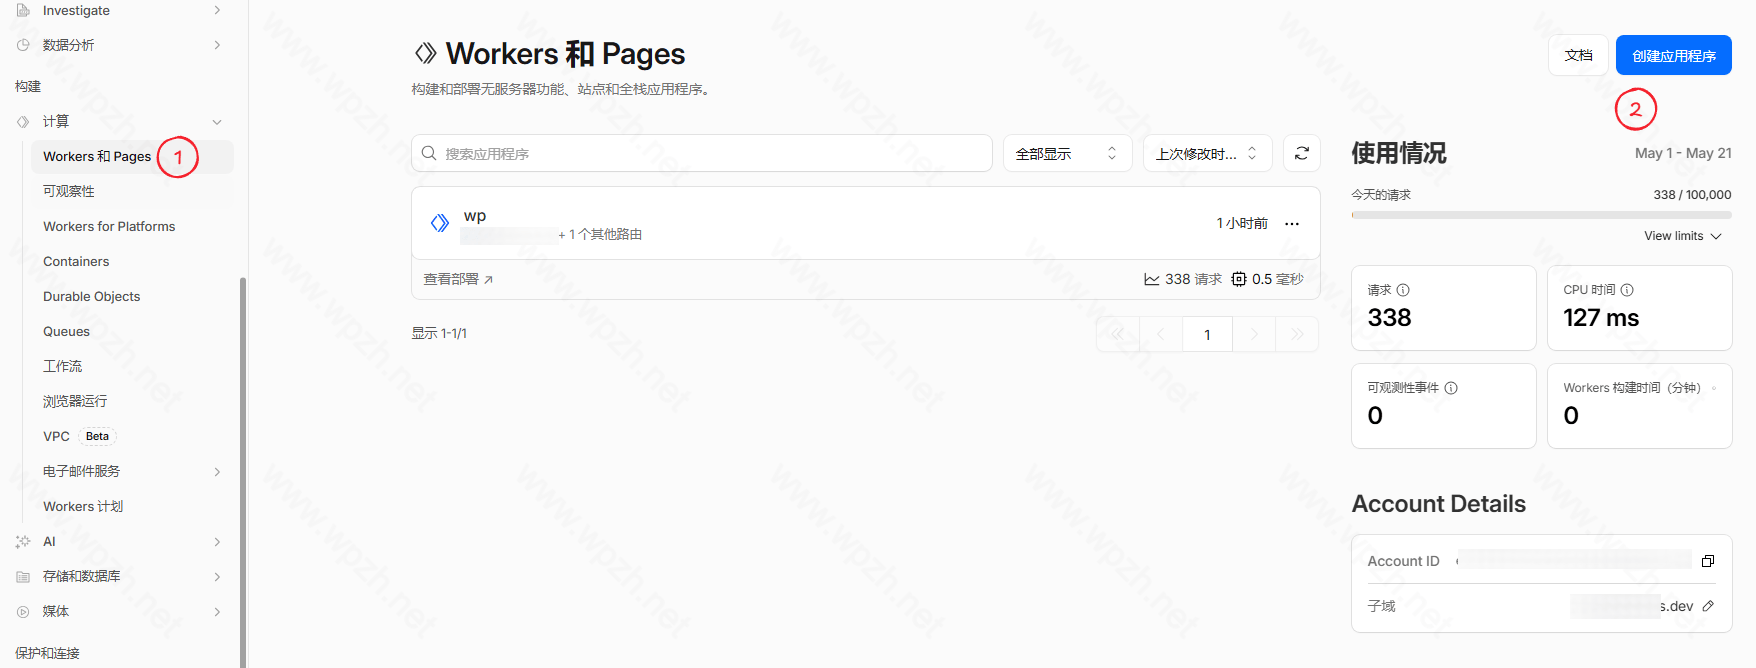The height and width of the screenshot is (668, 1756).
Task: Open Workers for Platforms
Action: tap(109, 227)
